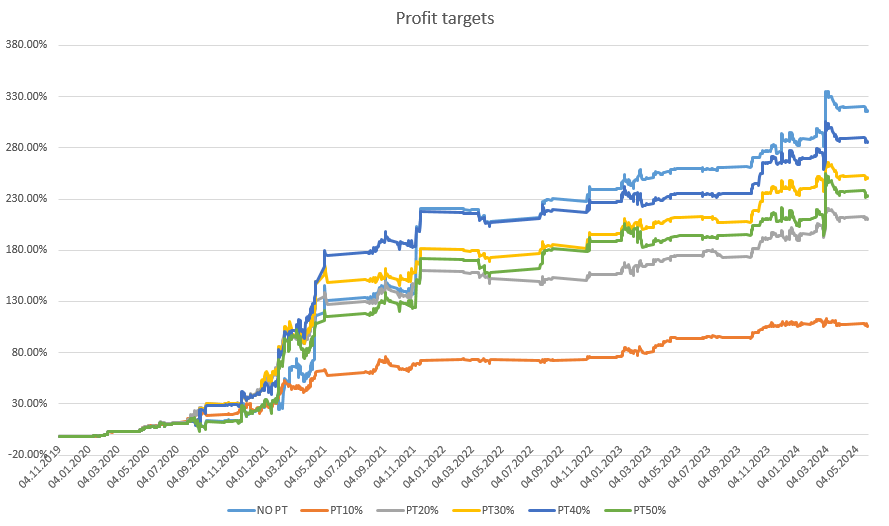Click the orange PT10% legend line marker

(x=317, y=510)
